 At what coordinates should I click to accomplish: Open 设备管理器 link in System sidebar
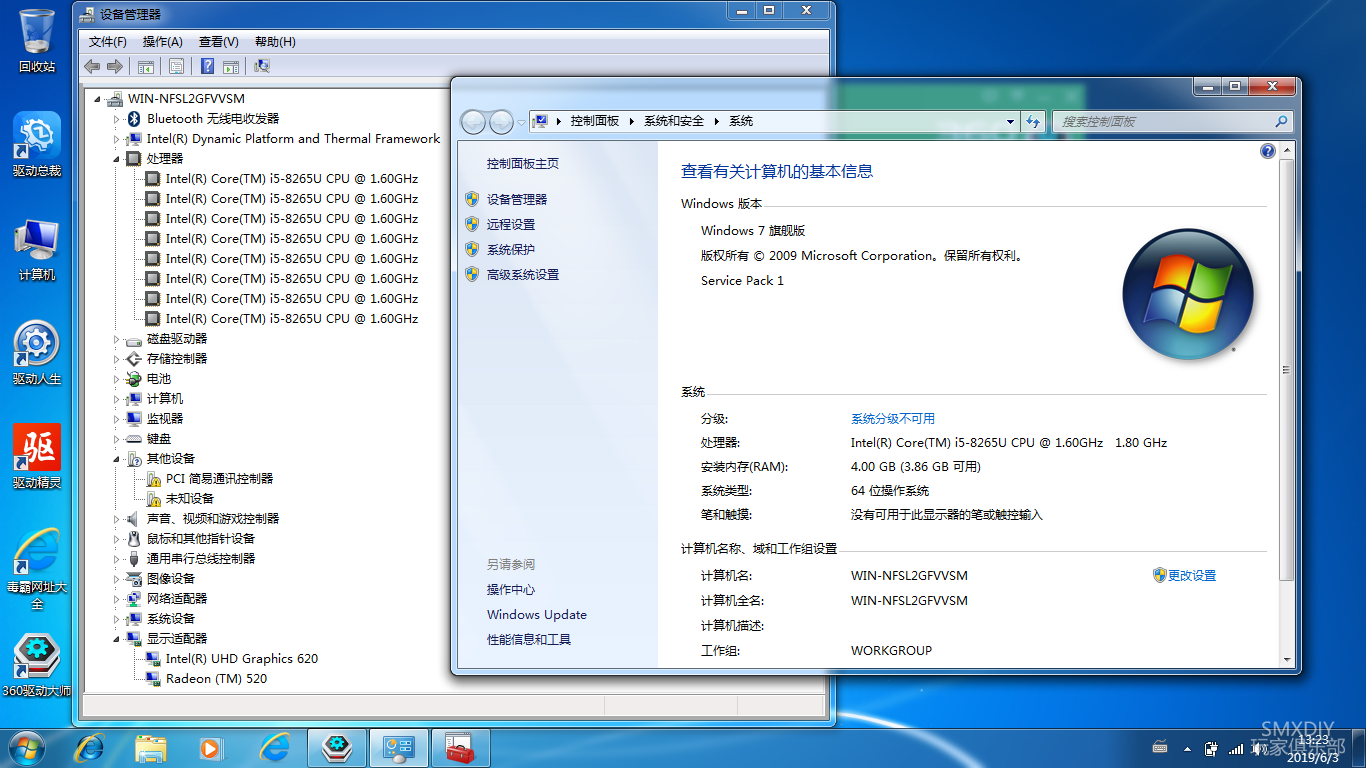(517, 199)
